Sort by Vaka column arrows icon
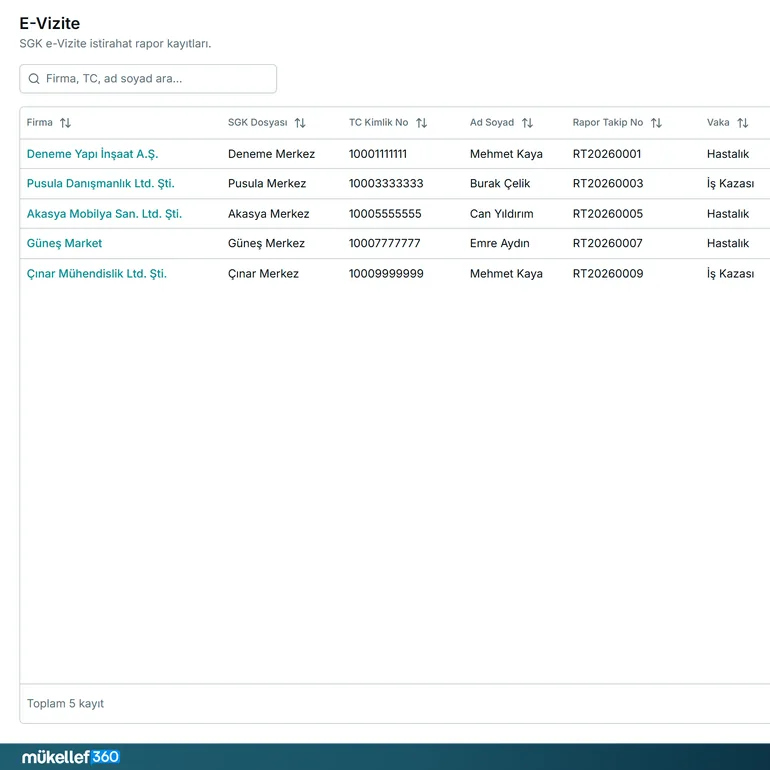 pyautogui.click(x=743, y=123)
